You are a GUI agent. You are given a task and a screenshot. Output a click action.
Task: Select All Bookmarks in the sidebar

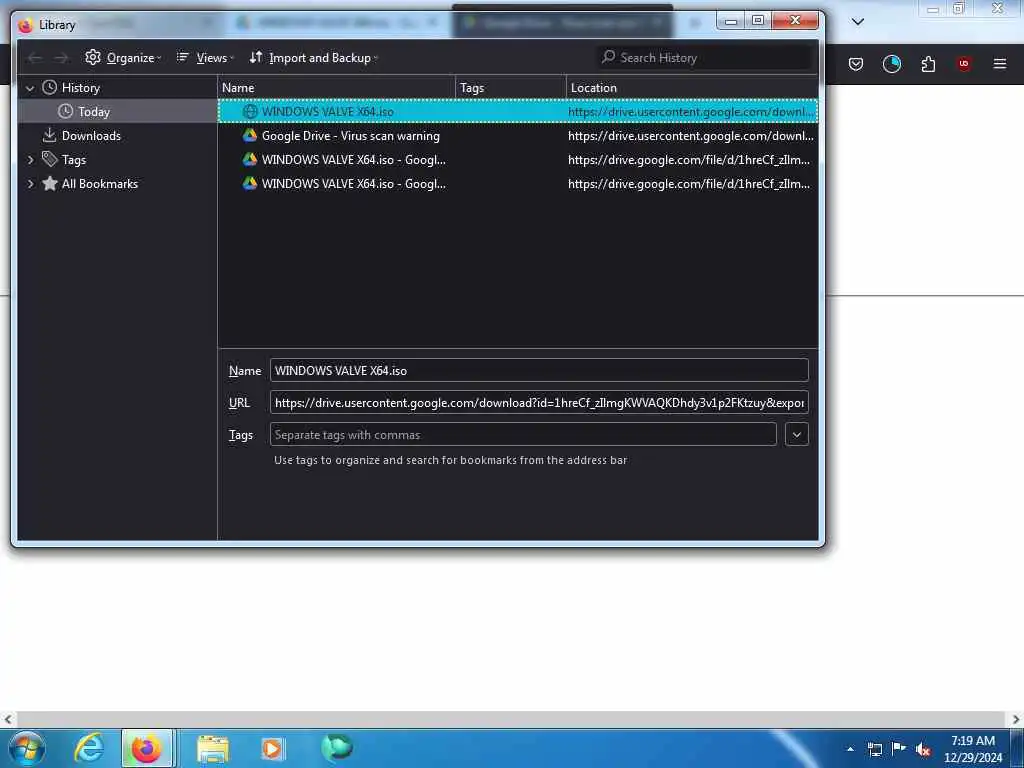[x=99, y=184]
